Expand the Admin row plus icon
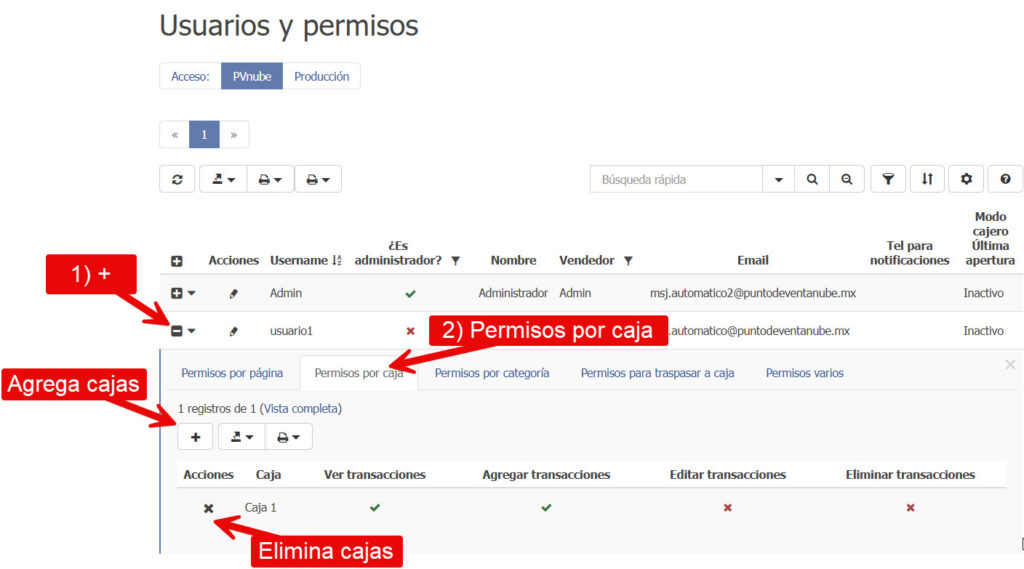 point(176,293)
